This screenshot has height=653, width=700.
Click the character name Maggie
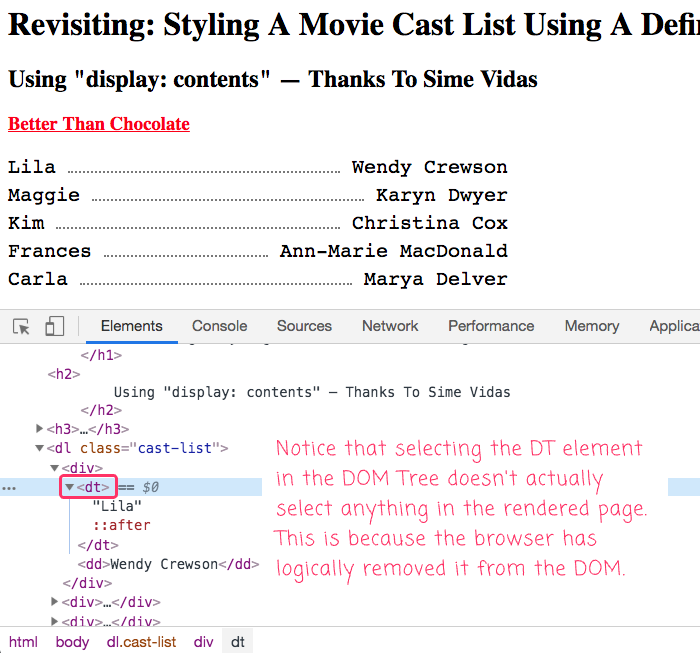pos(44,195)
